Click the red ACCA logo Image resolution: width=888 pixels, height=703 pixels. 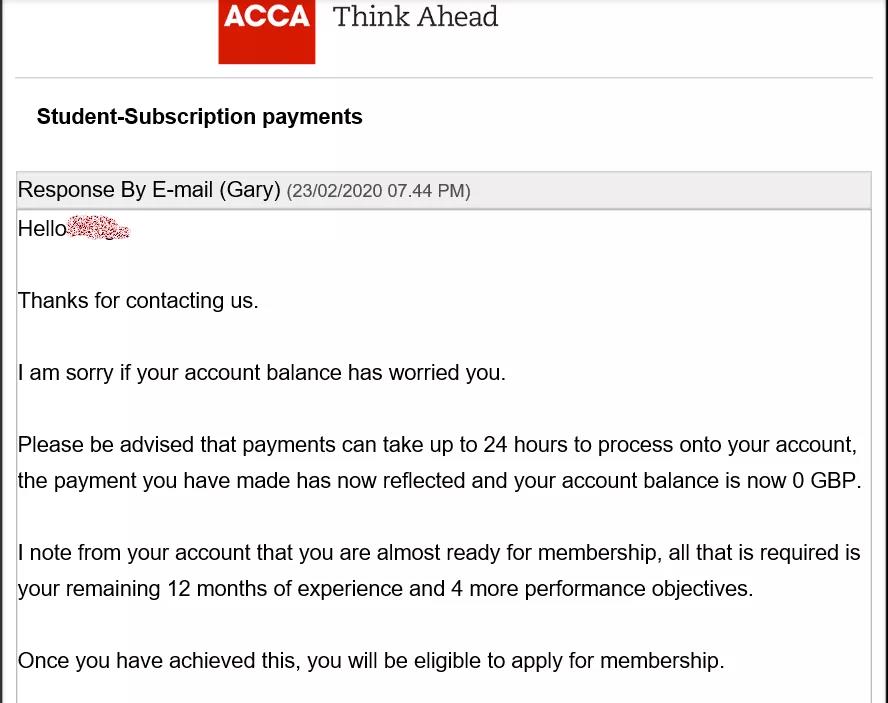tap(267, 32)
